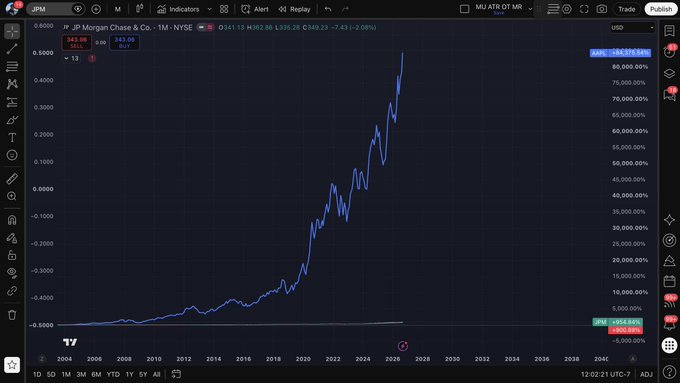Viewport: 680px width, 383px height.
Task: Collapse the 13 indicators legend
Action: pos(71,58)
